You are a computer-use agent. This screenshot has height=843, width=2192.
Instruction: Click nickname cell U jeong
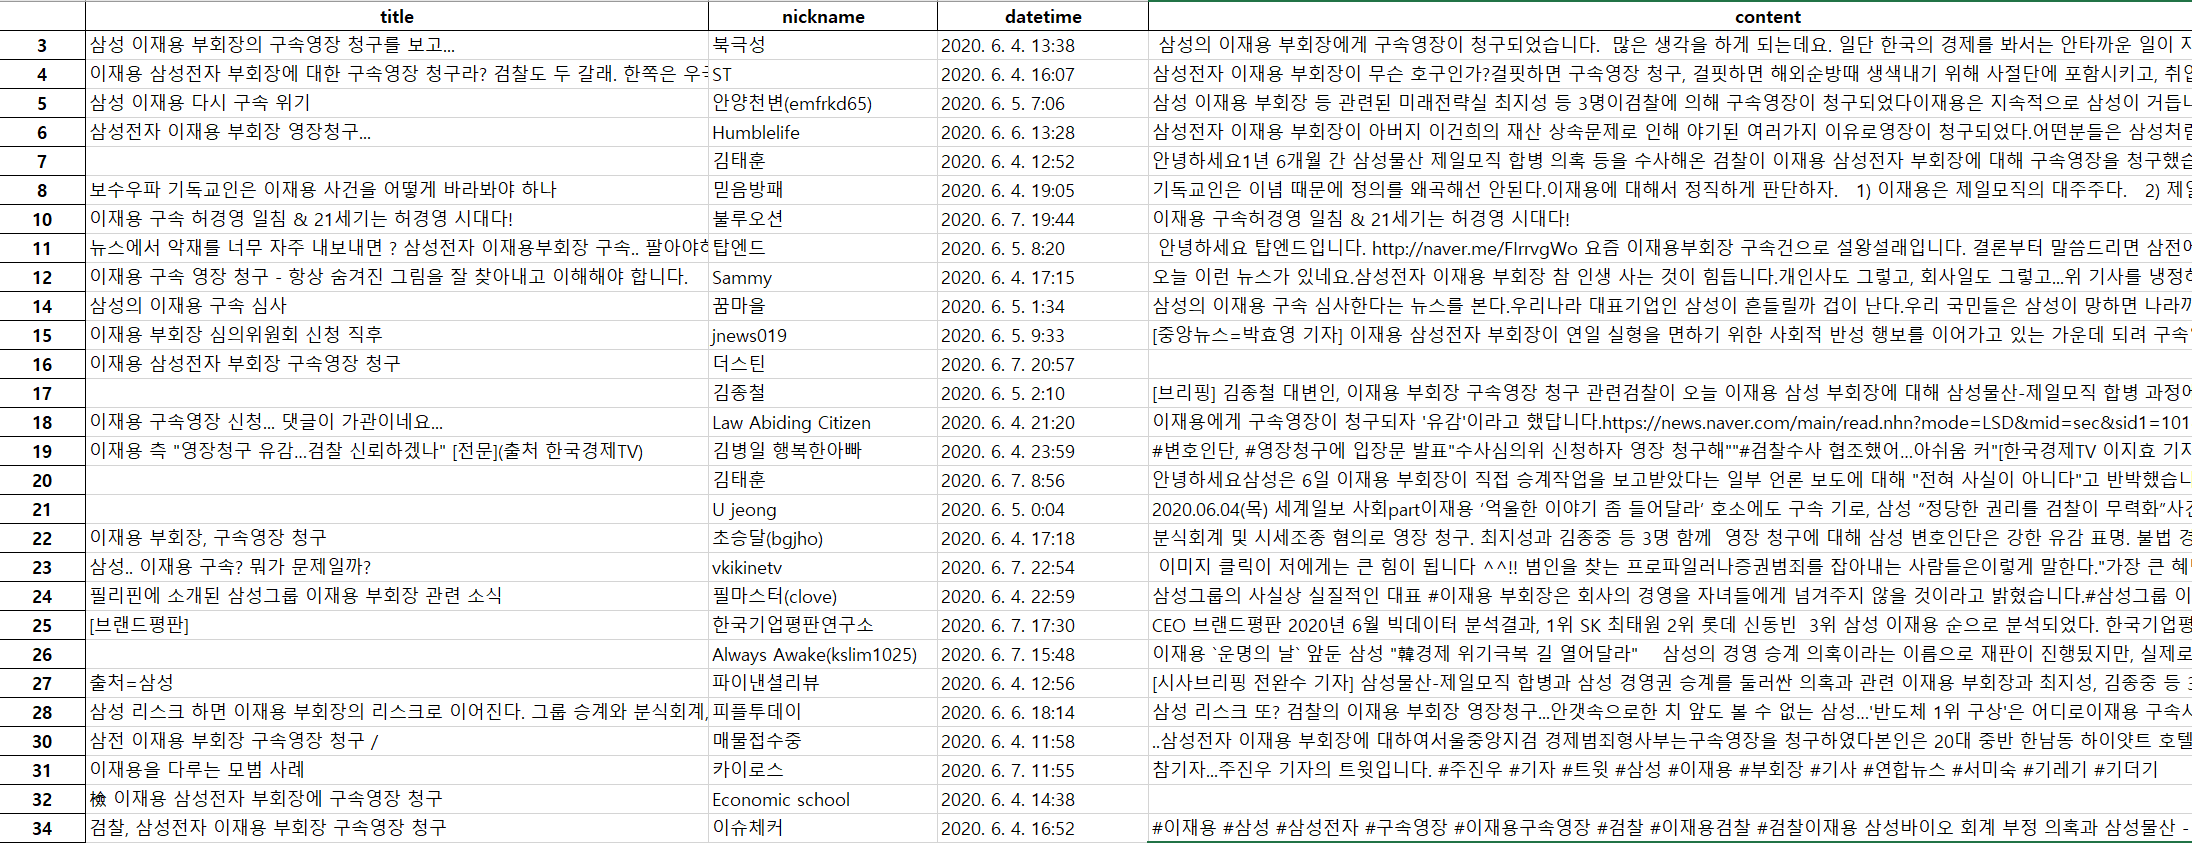click(x=823, y=509)
